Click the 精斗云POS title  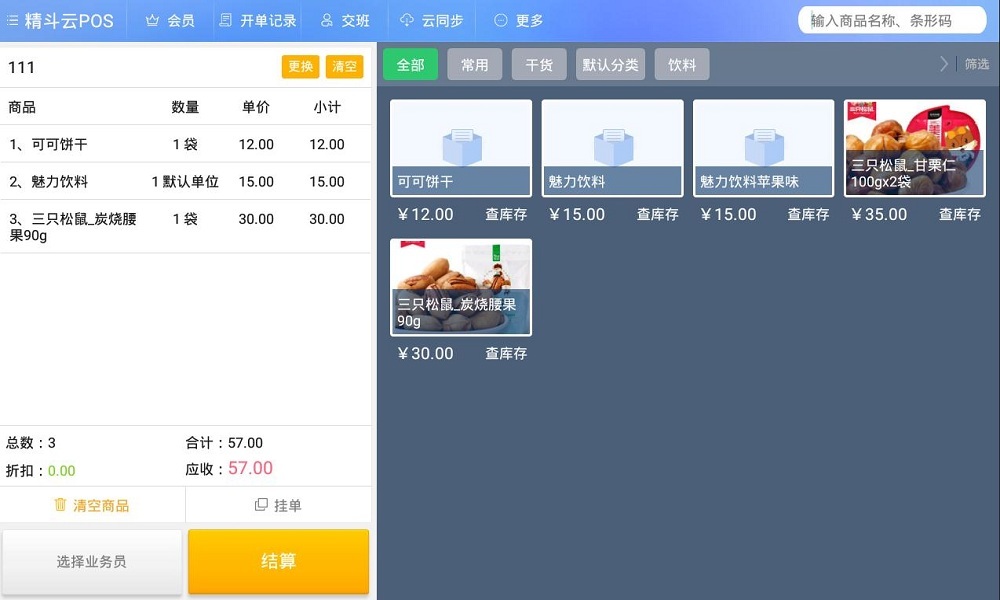(x=69, y=20)
